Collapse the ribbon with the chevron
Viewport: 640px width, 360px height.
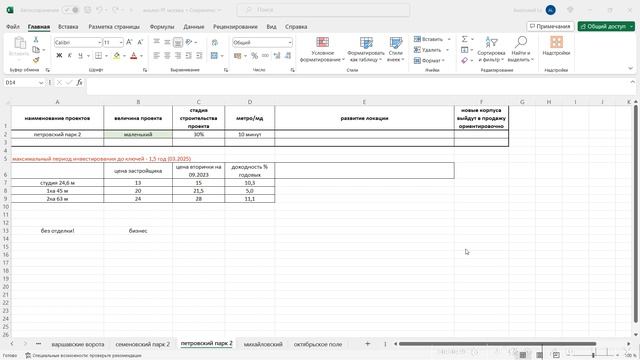[630, 69]
